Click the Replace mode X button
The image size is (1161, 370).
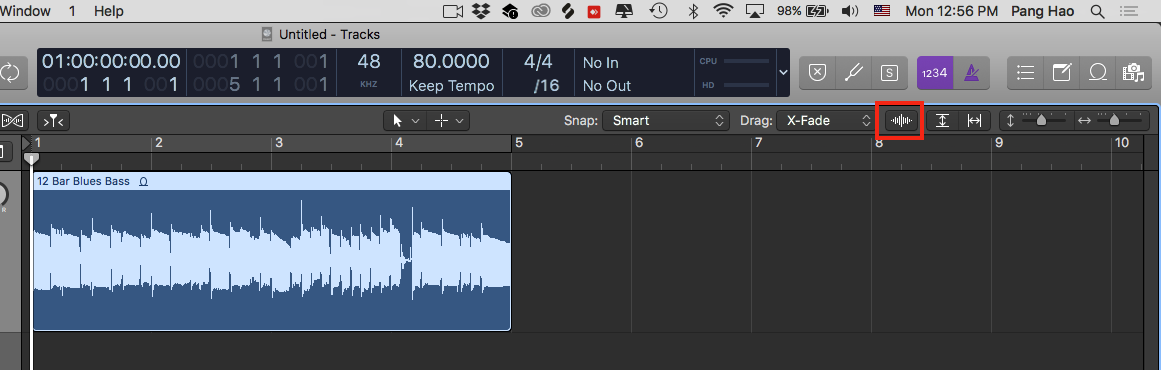point(817,73)
